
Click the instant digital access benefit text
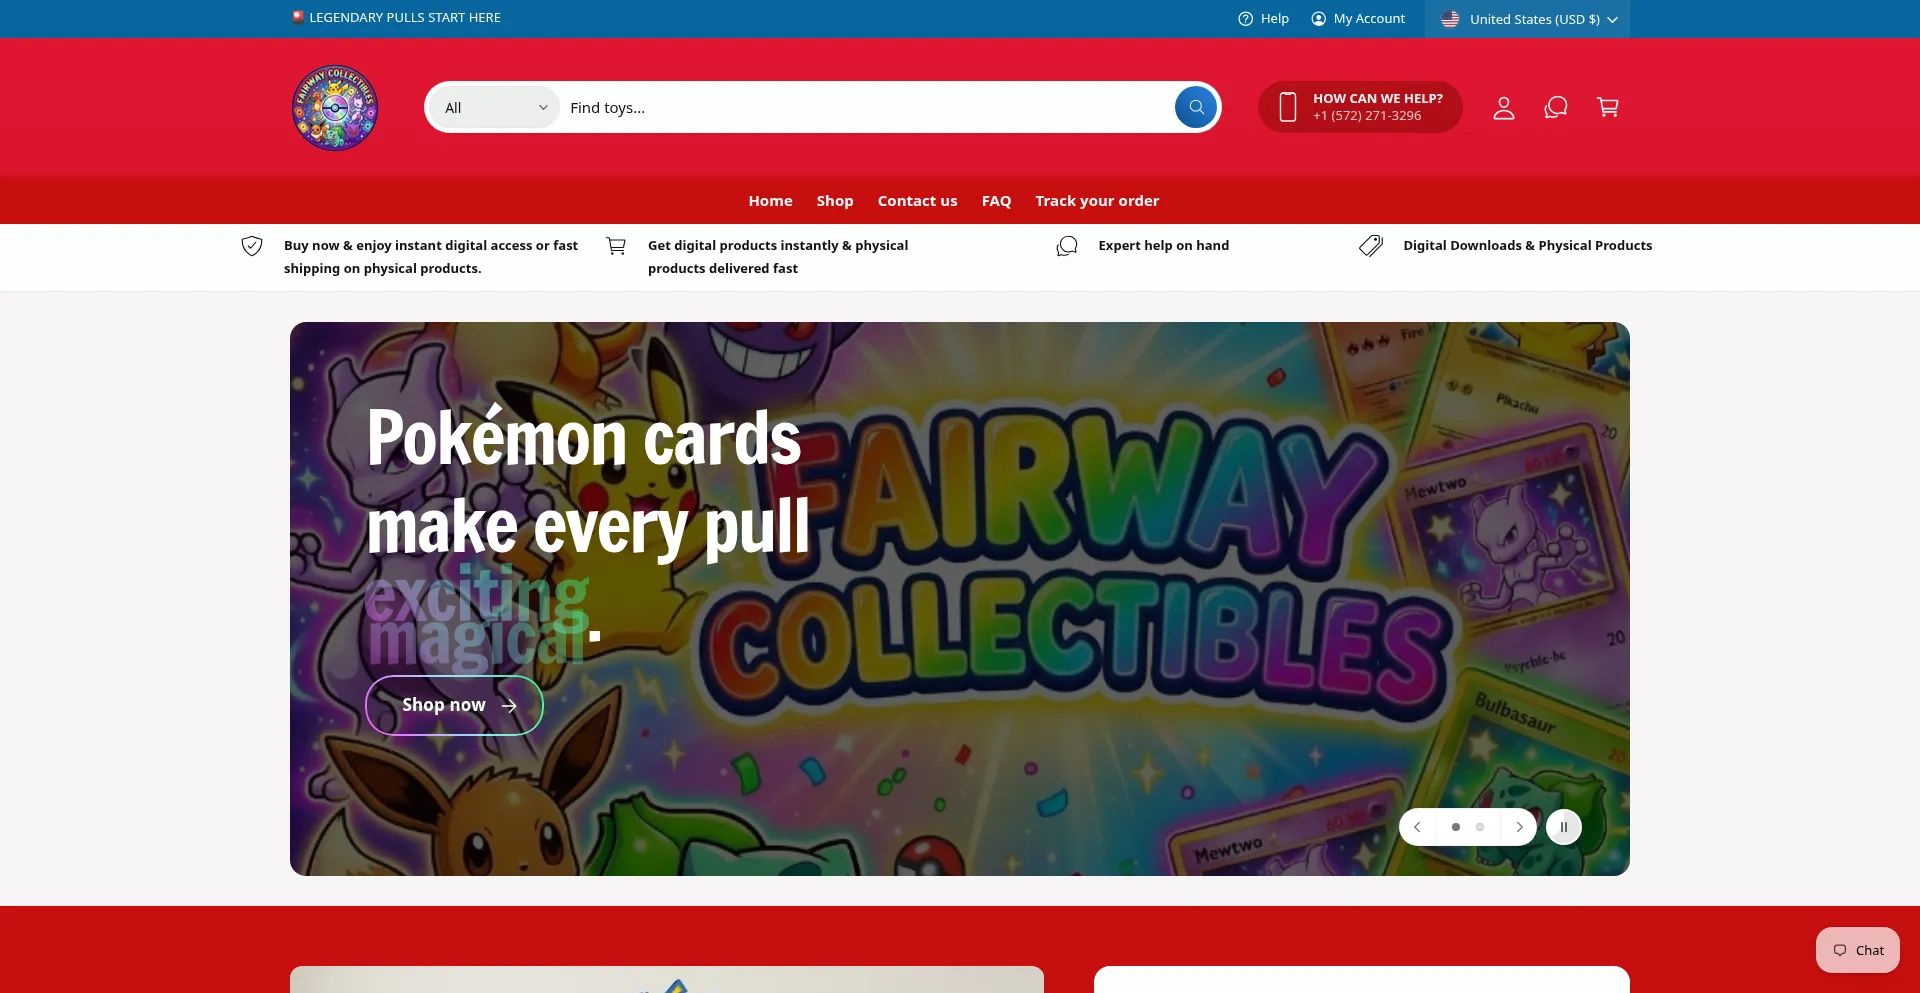click(431, 257)
